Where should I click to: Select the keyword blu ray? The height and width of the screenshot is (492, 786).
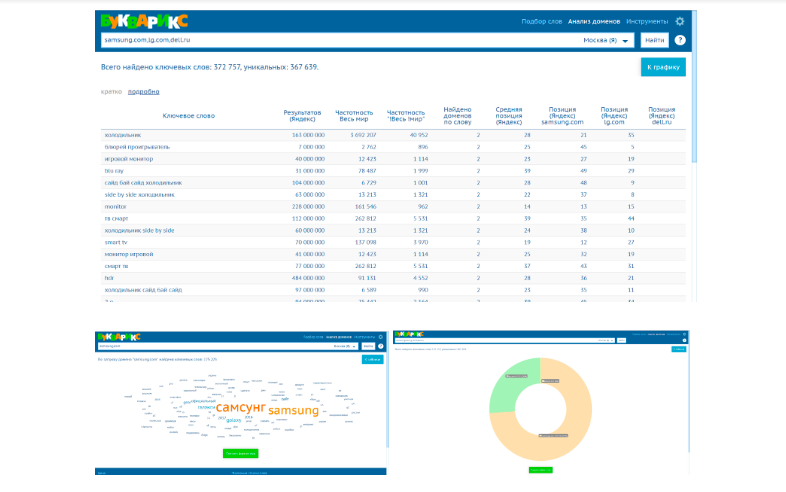[x=114, y=171]
